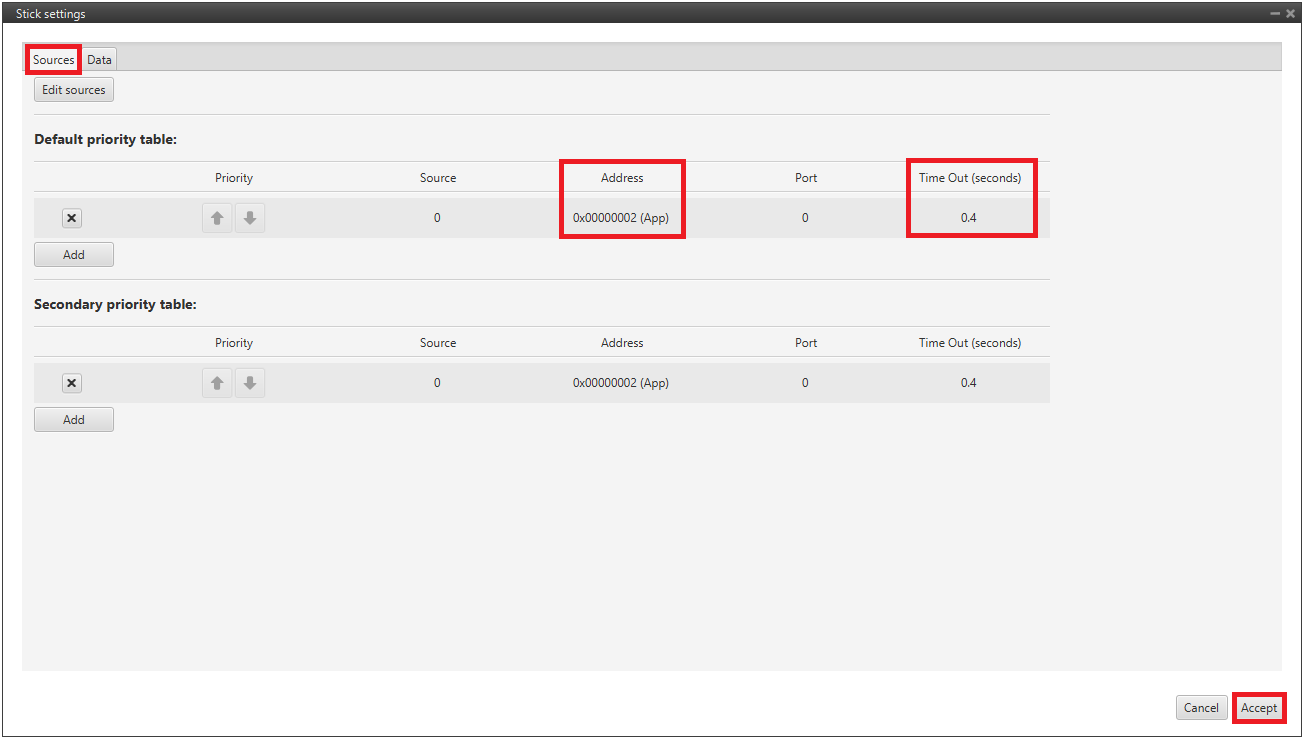
Task: Move Default priority table row down
Action: 250,218
